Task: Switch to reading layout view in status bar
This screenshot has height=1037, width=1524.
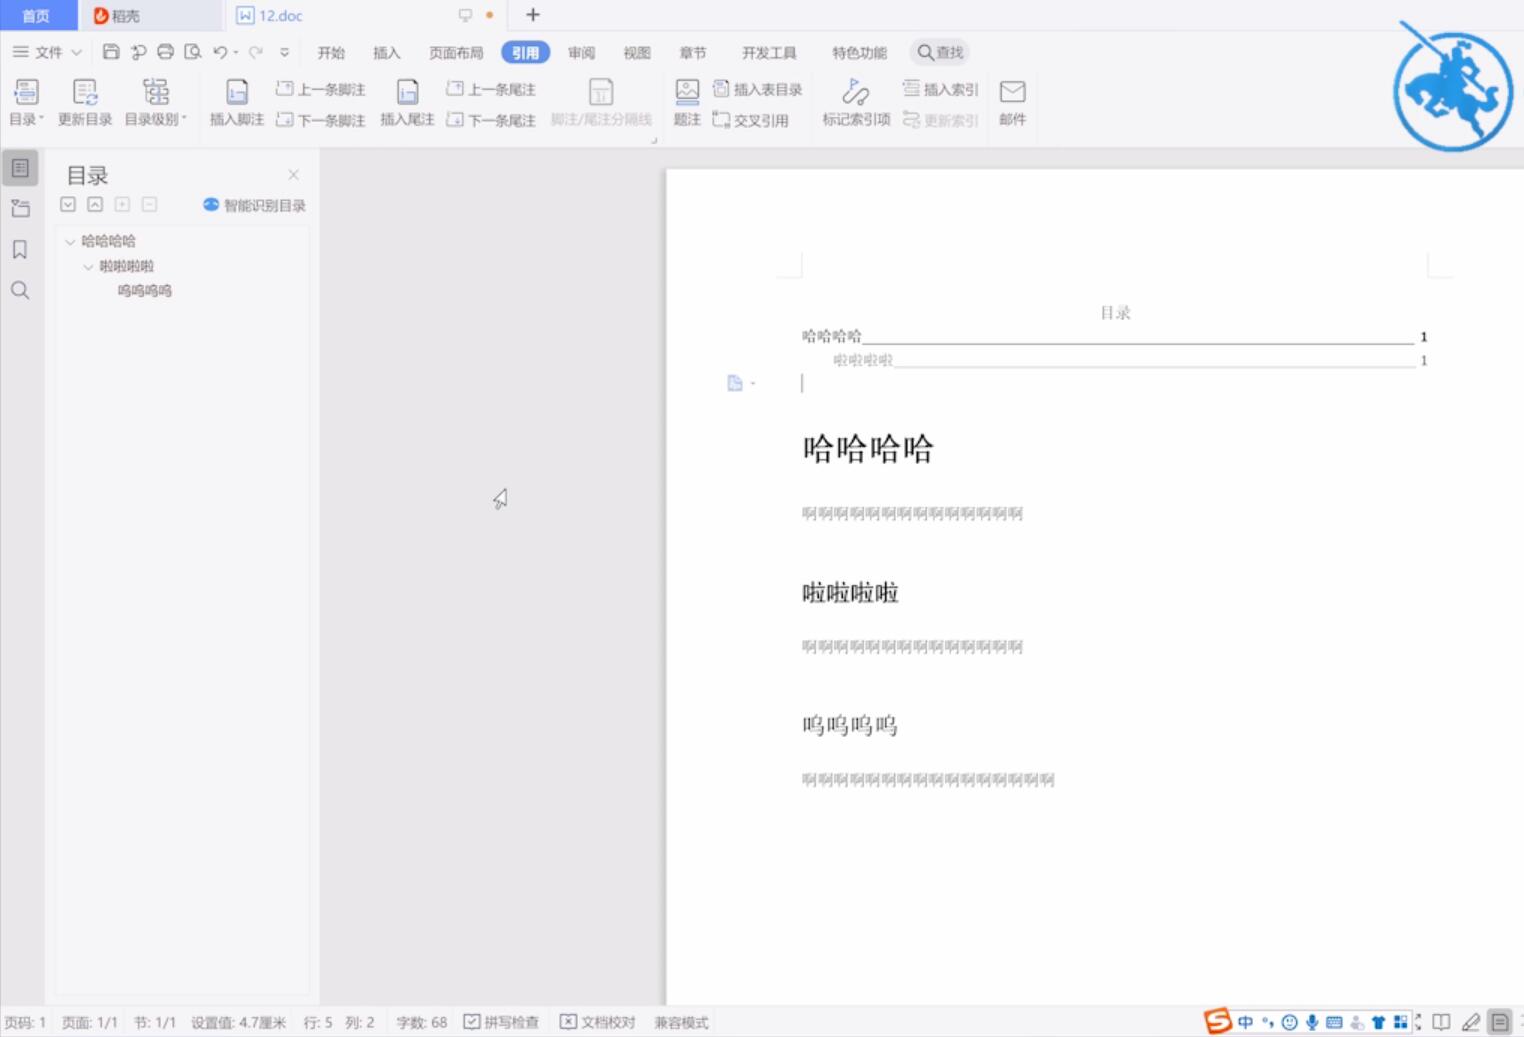Action: [x=1441, y=1022]
